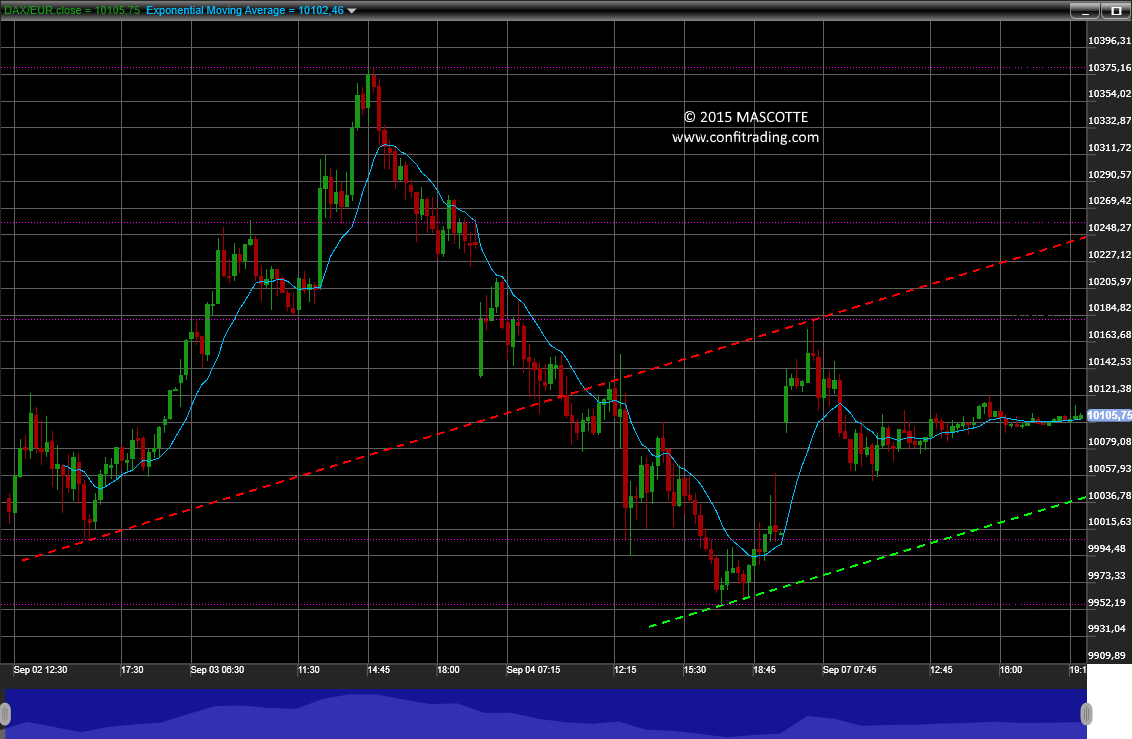Click the 10332,87 price axis label

pos(1109,121)
